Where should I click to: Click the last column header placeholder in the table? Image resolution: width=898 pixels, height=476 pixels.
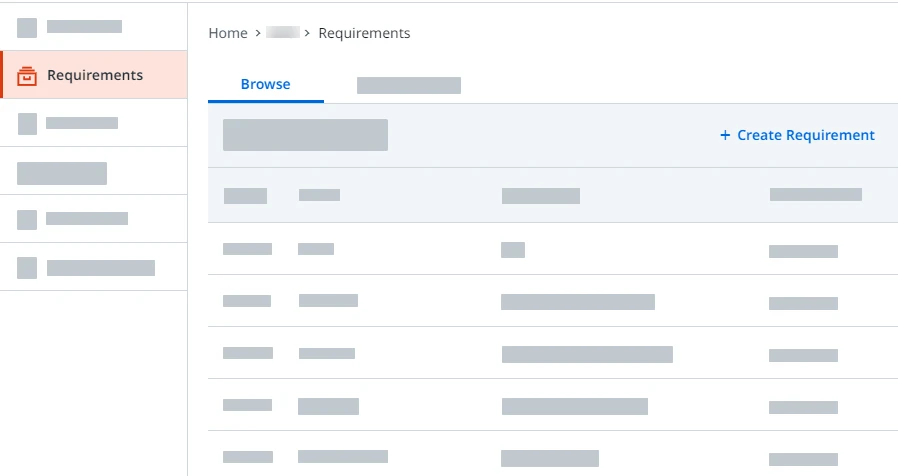(816, 195)
